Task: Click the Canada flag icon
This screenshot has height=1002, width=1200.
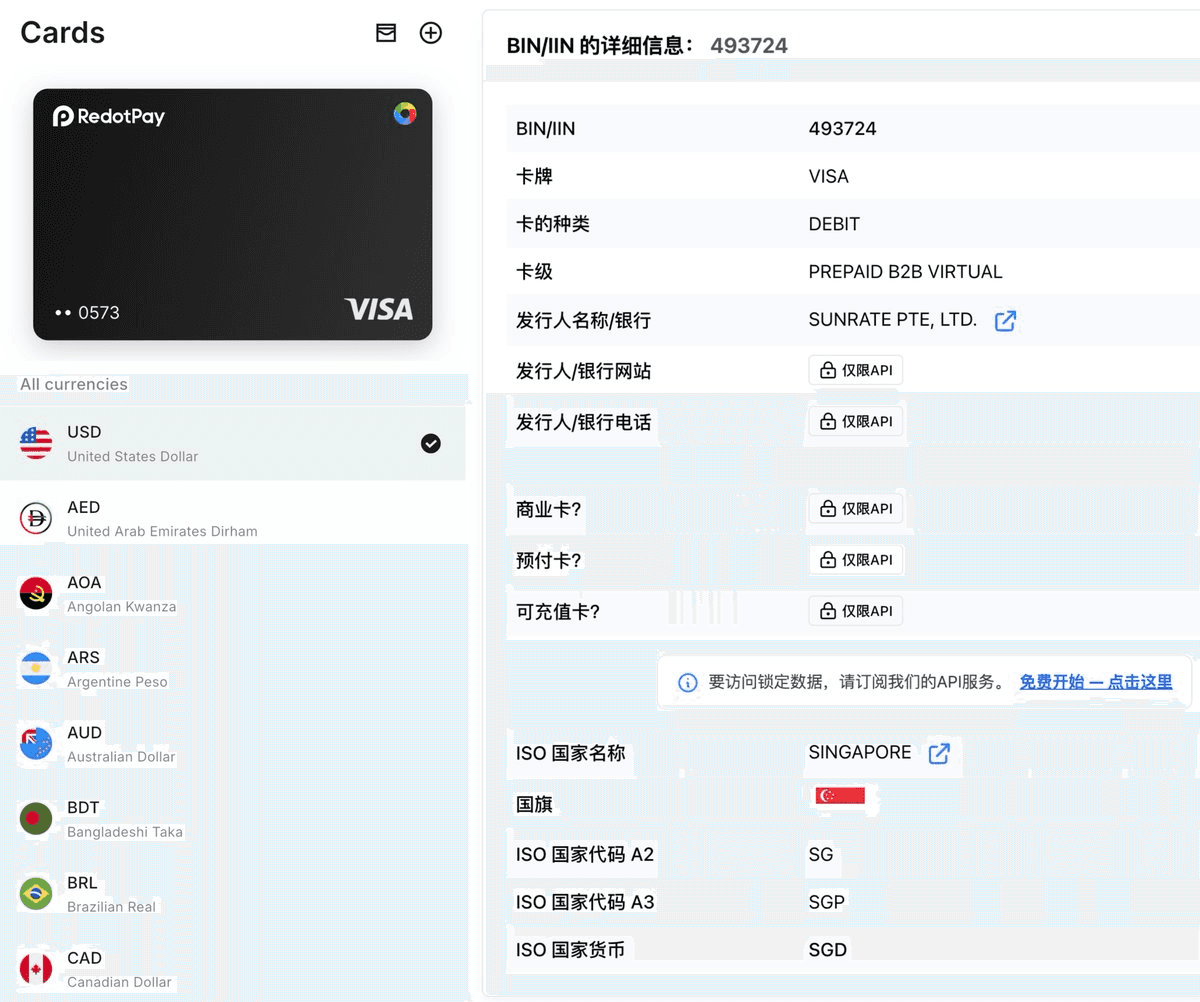Action: click(x=36, y=968)
